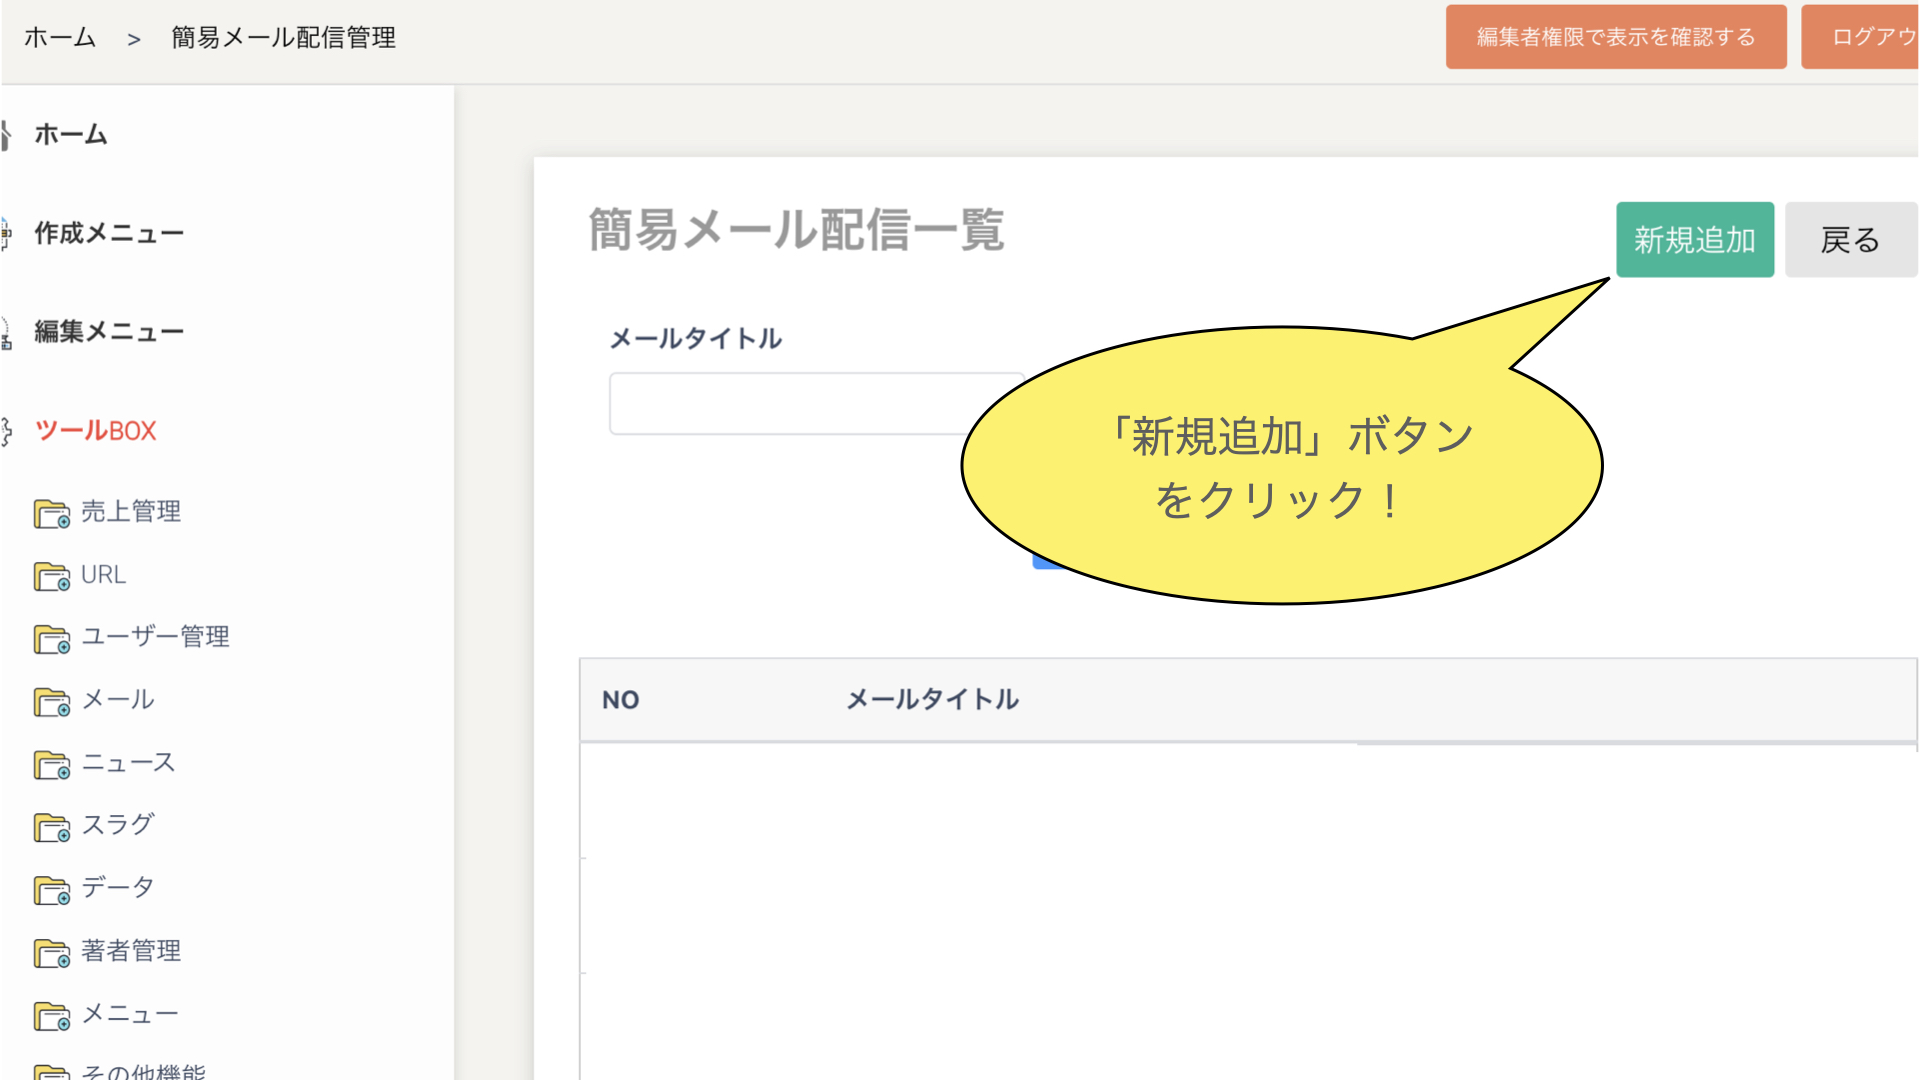Expand the 編集メニュー sidebar section
This screenshot has width=1920, height=1080.
pyautogui.click(x=108, y=331)
